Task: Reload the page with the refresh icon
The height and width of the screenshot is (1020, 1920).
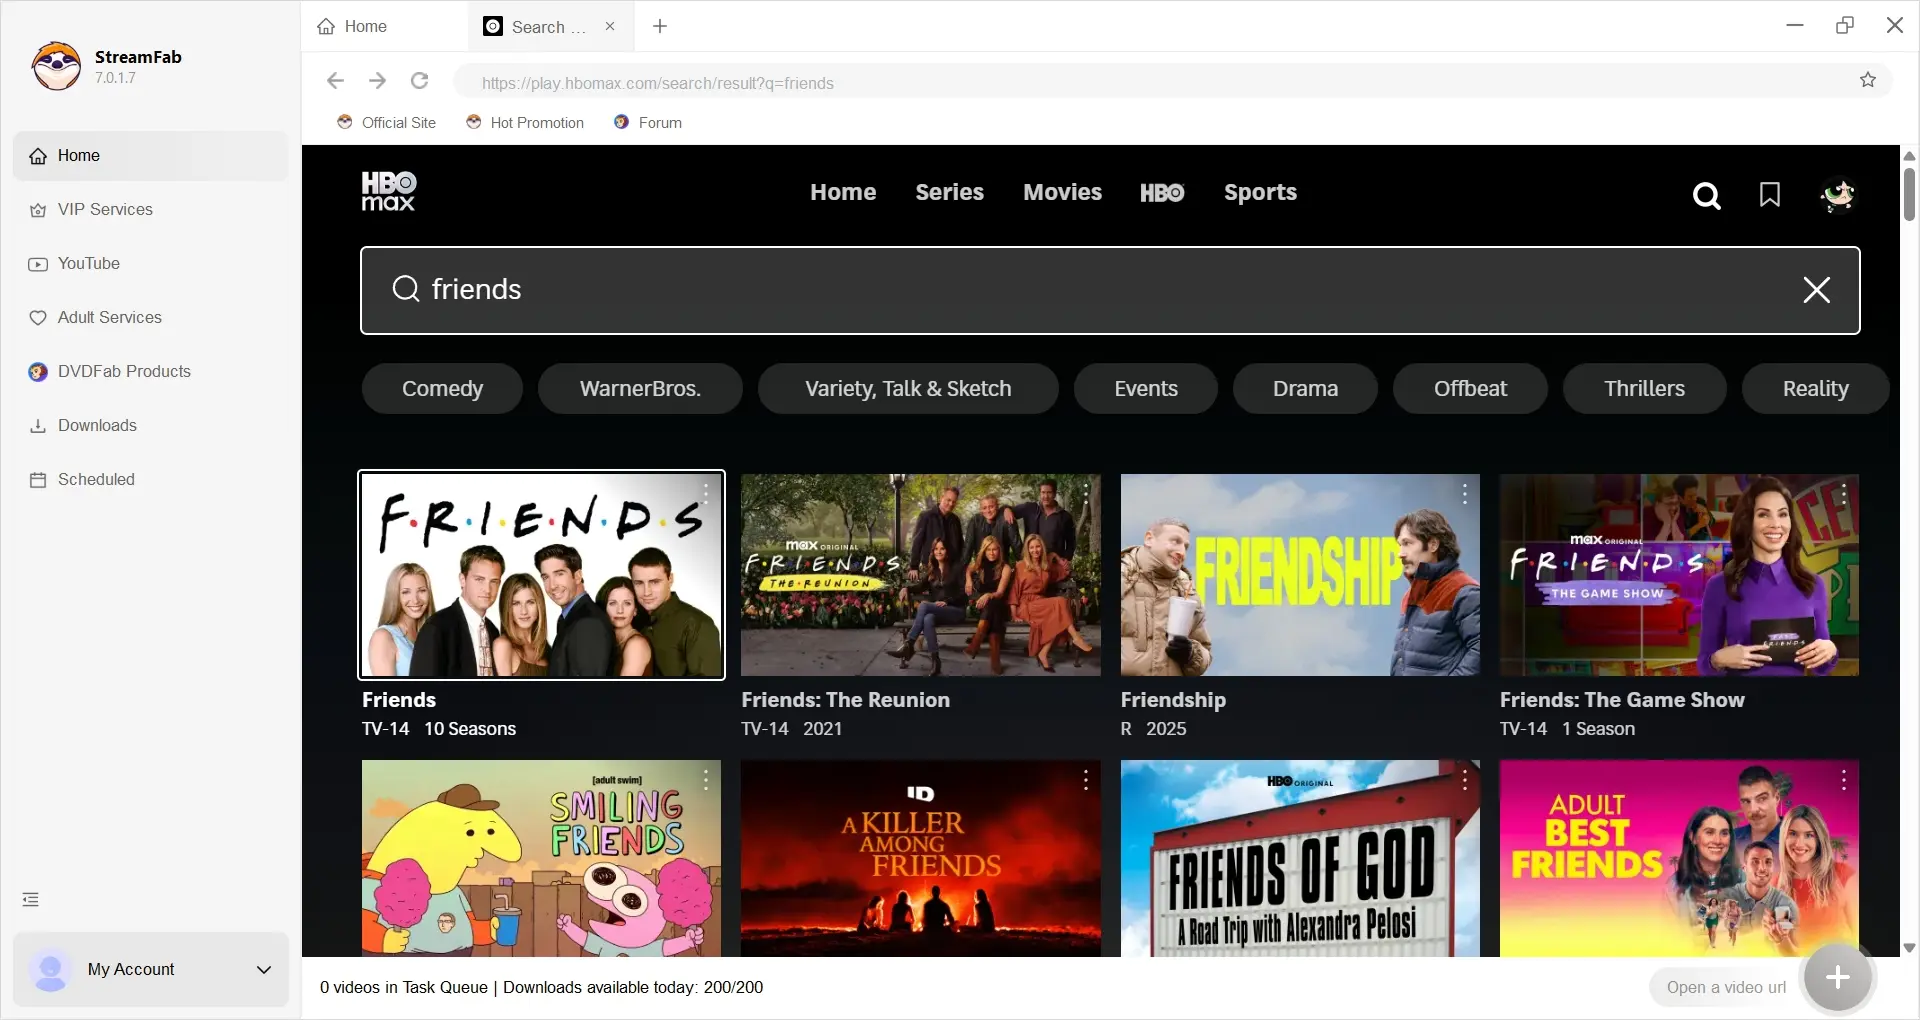Action: click(x=420, y=81)
